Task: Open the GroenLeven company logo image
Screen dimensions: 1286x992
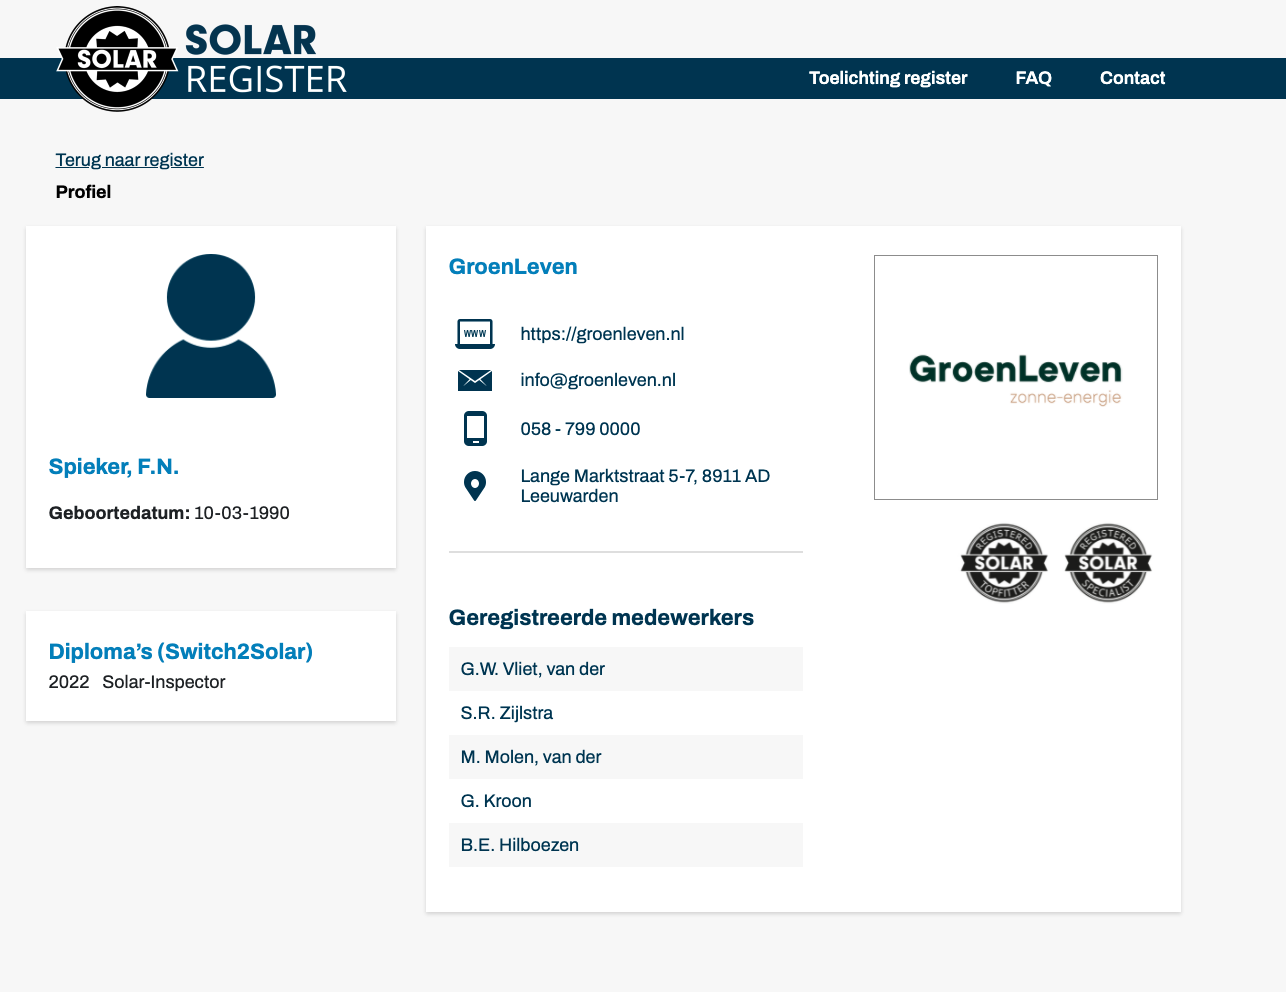Action: [x=1016, y=377]
